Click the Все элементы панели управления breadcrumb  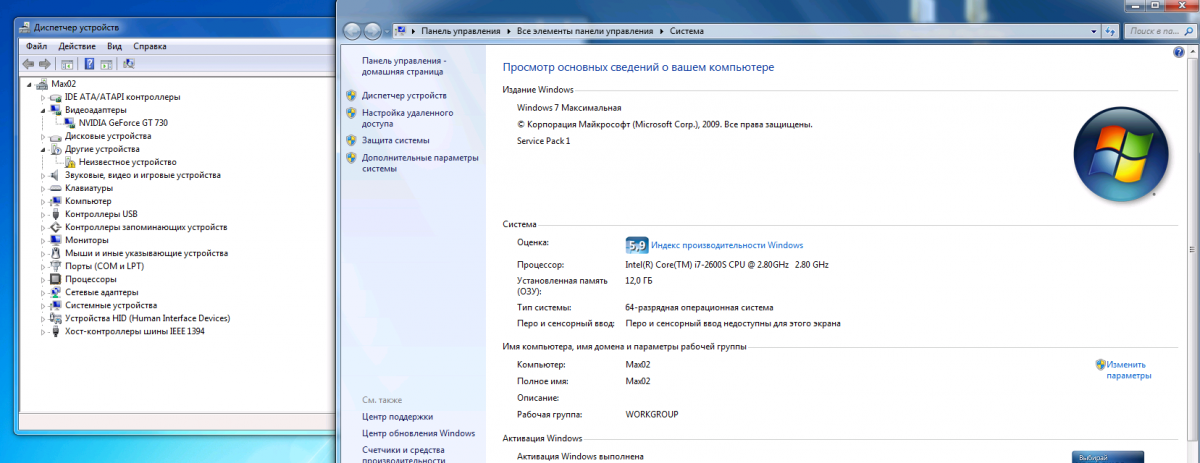(584, 31)
